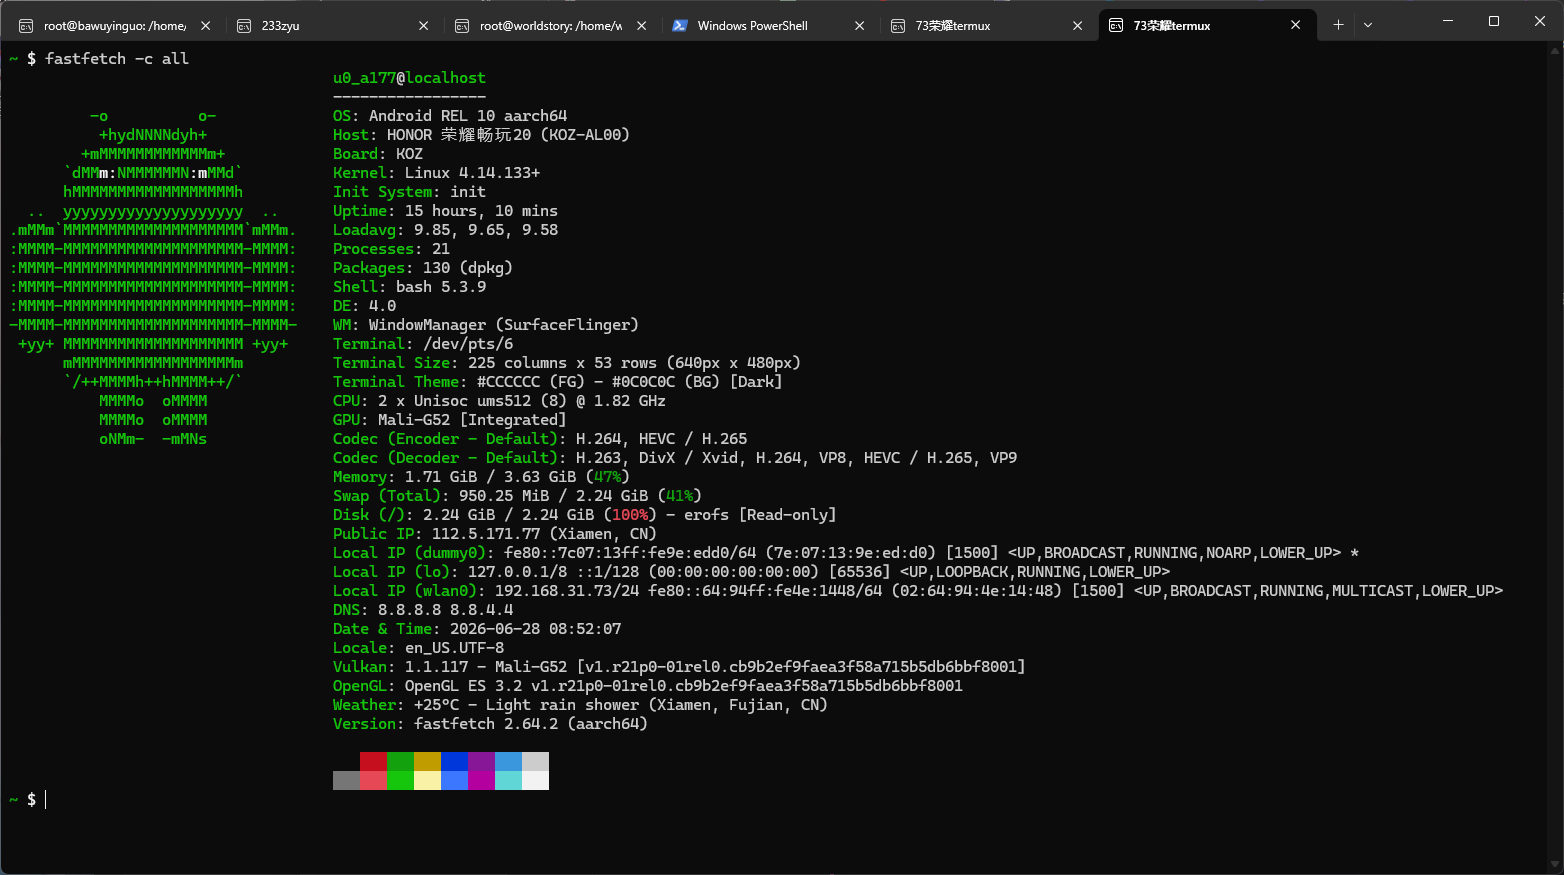Click the CPU Unisoc ums512 line
Screen dimensions: 1564x875
(499, 401)
